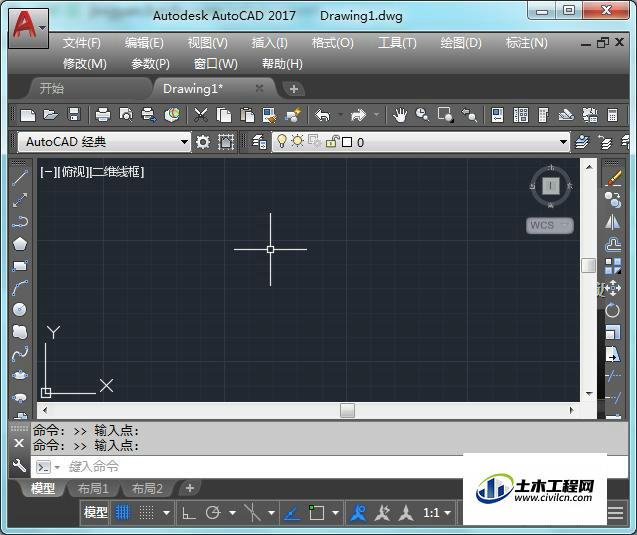Image resolution: width=637 pixels, height=535 pixels.
Task: Expand the layer list dropdown arrow
Action: pos(563,142)
